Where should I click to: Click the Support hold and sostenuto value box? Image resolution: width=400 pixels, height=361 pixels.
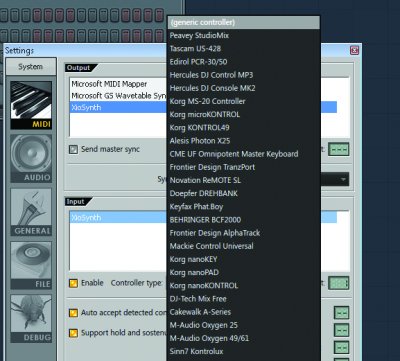tap(342, 330)
